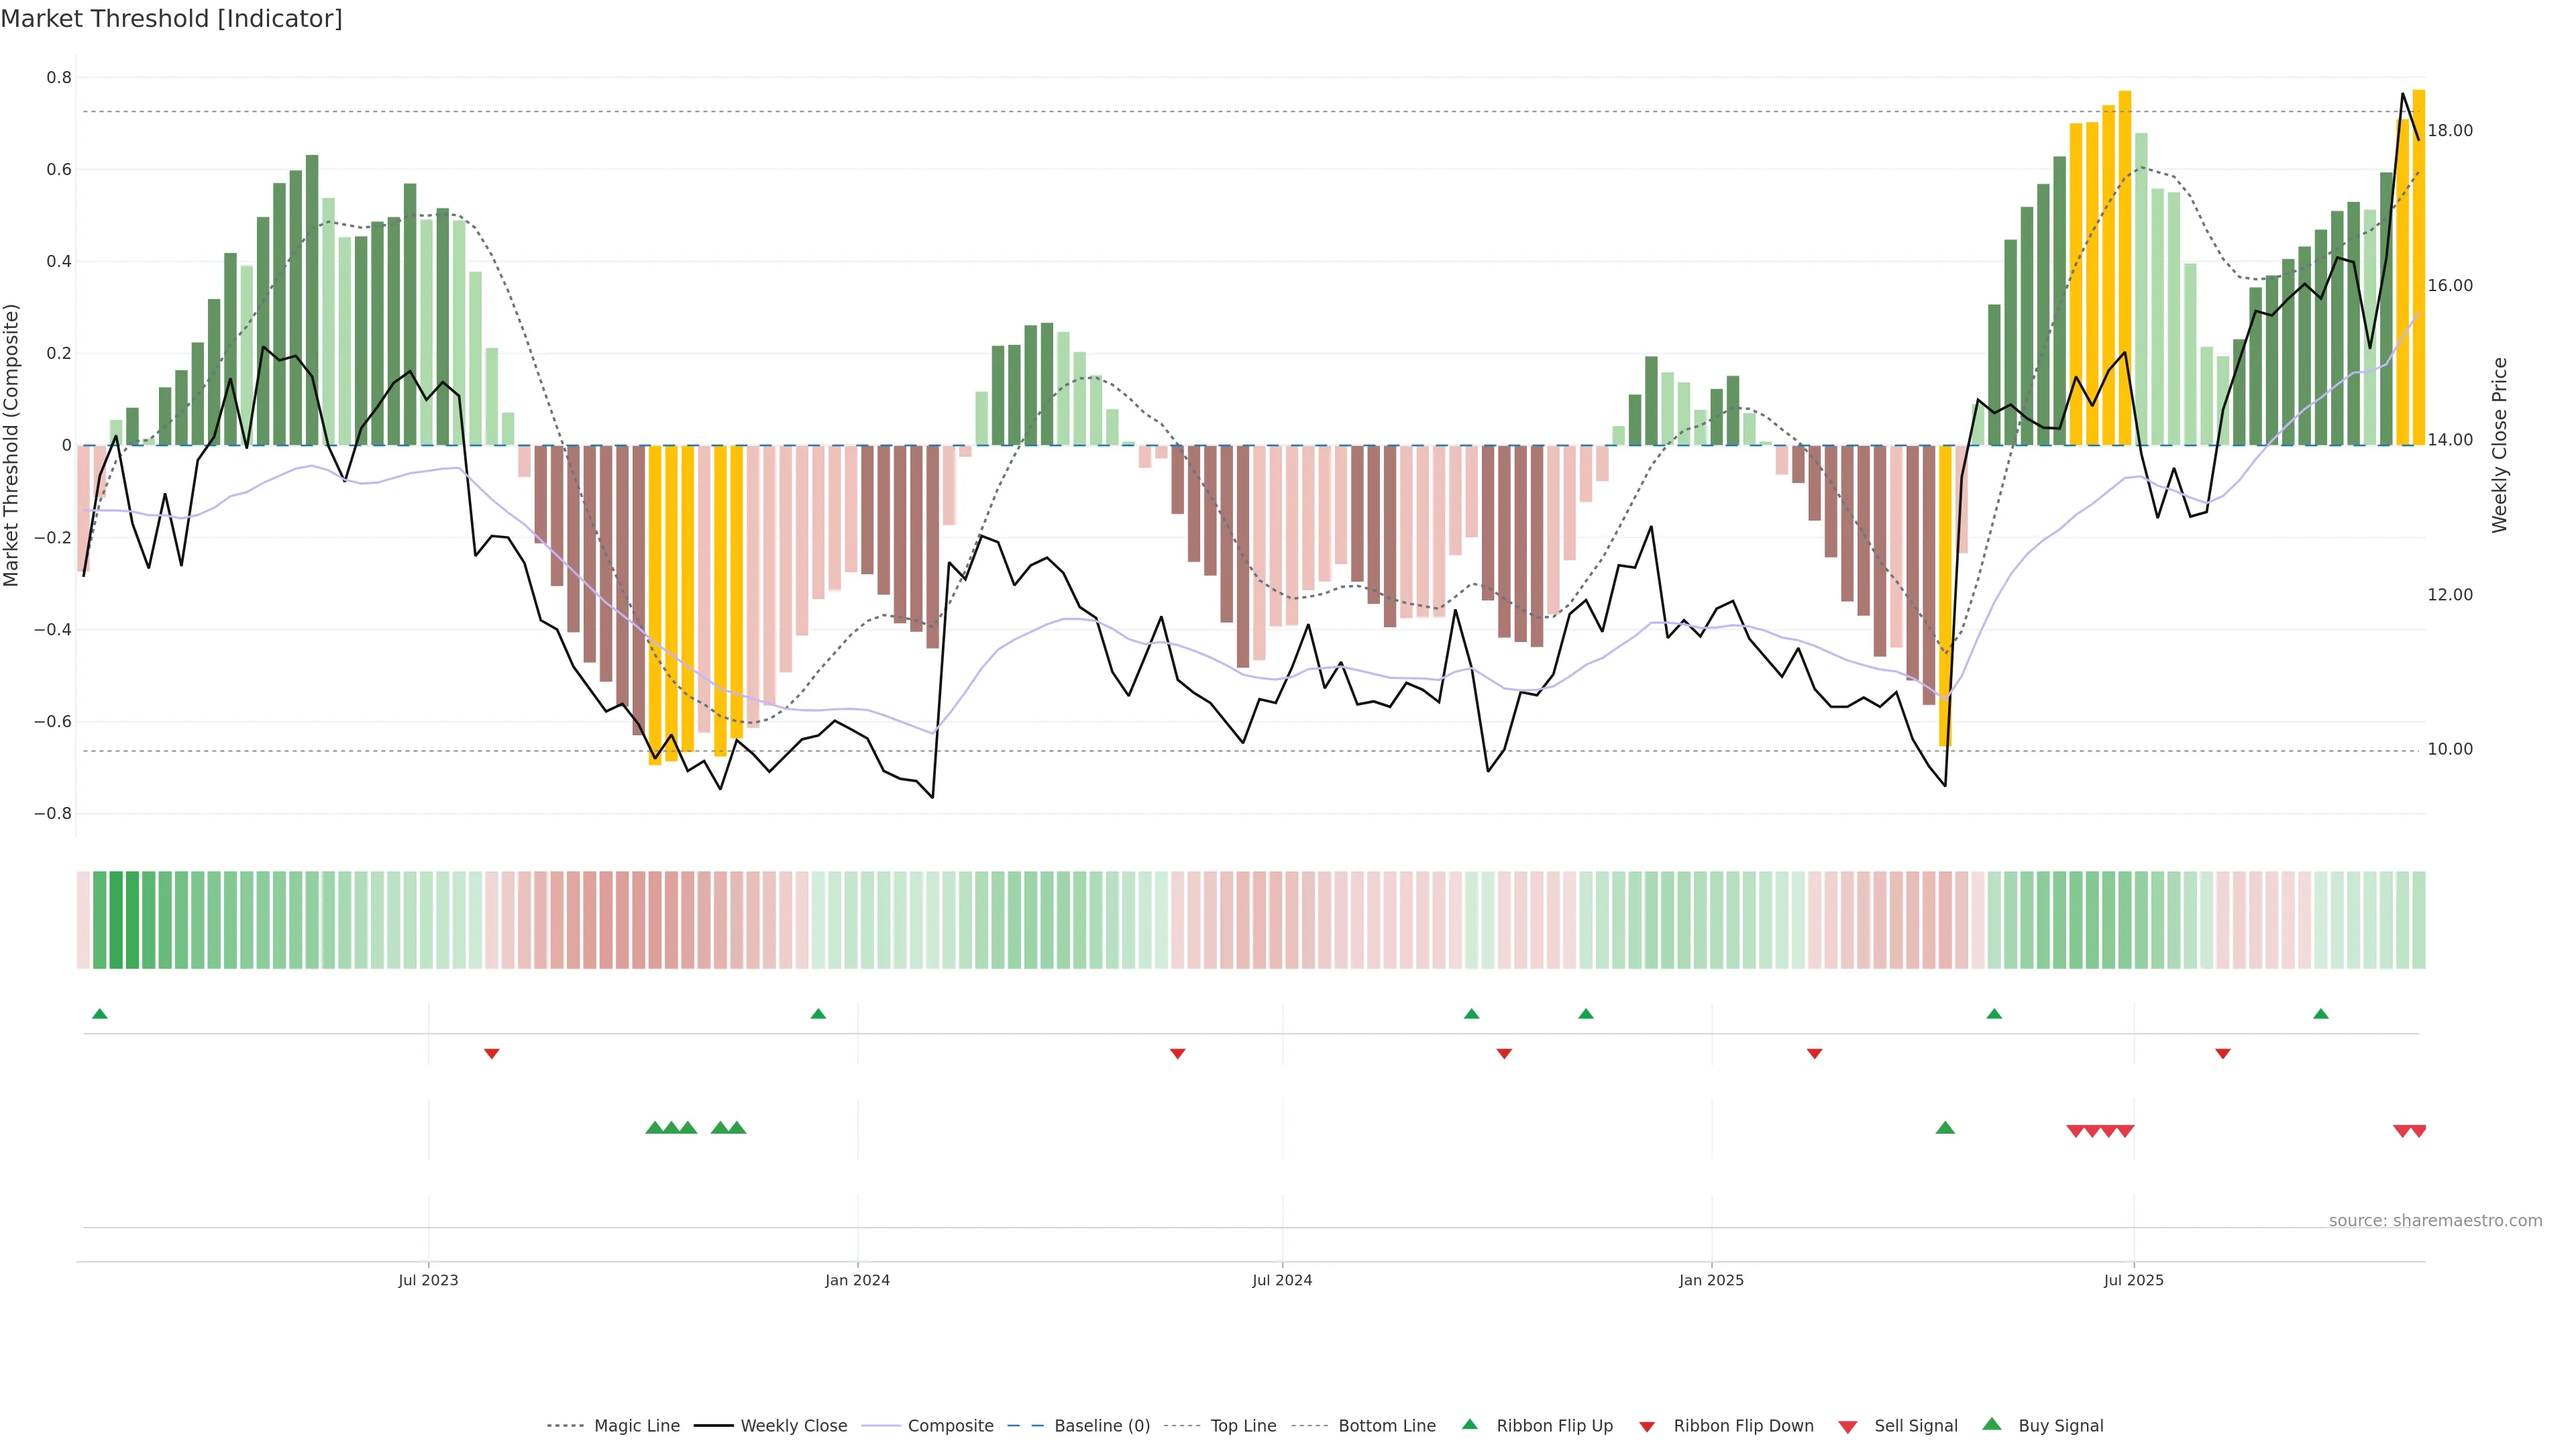2576x1449 pixels.
Task: Click the Jul 2025 x-axis label
Action: point(2133,1280)
